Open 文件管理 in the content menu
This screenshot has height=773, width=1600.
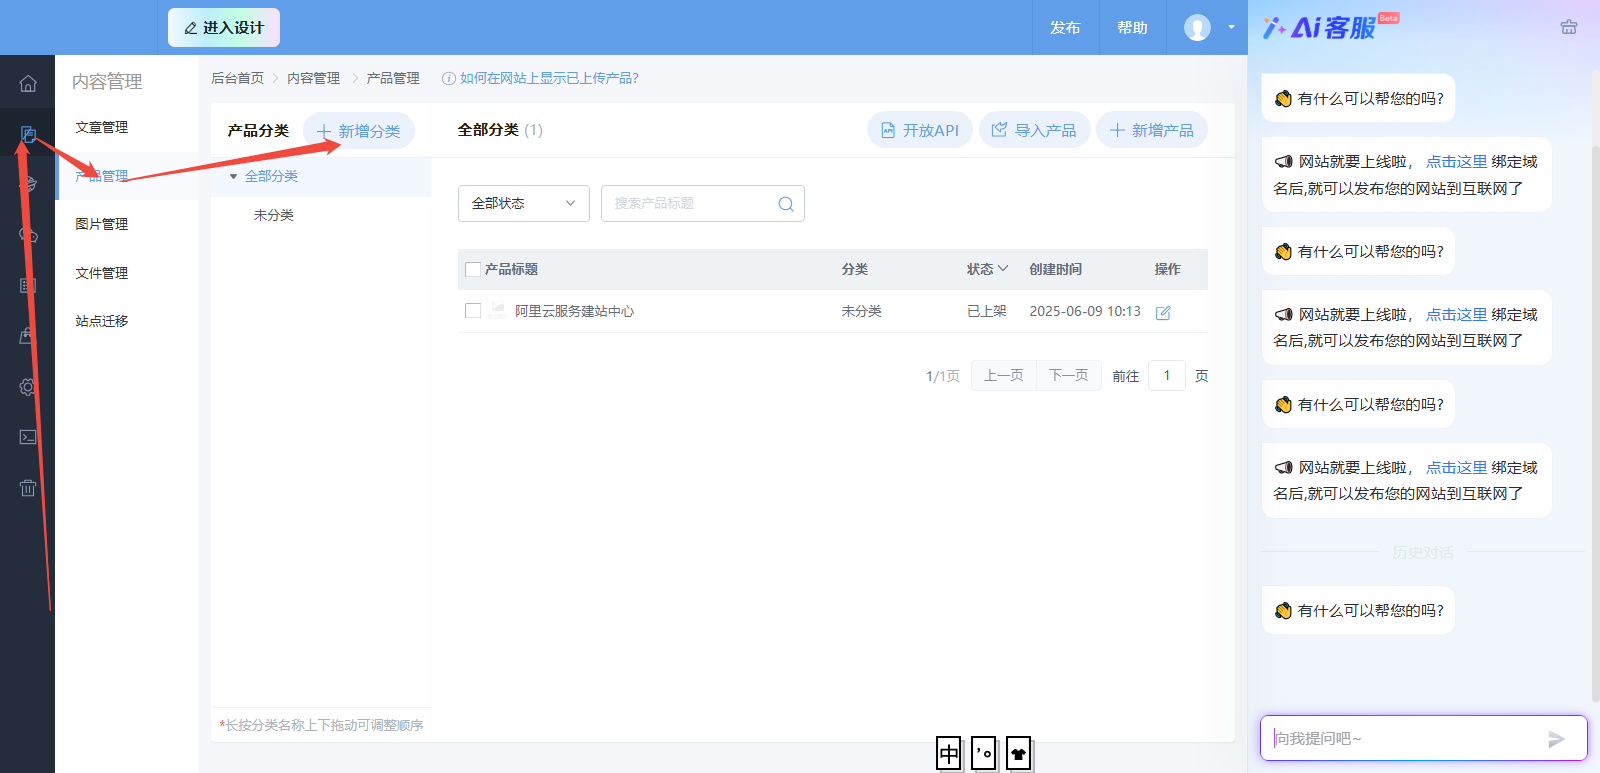point(102,273)
